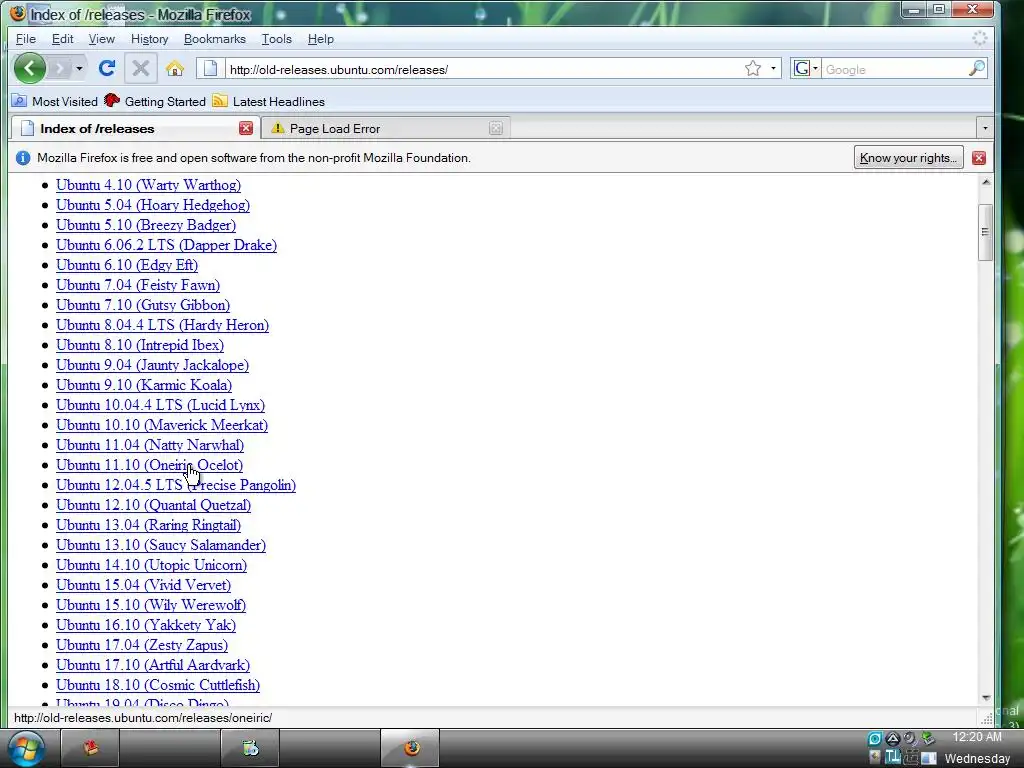1024x768 pixels.
Task: Open the File menu
Action: tap(25, 39)
